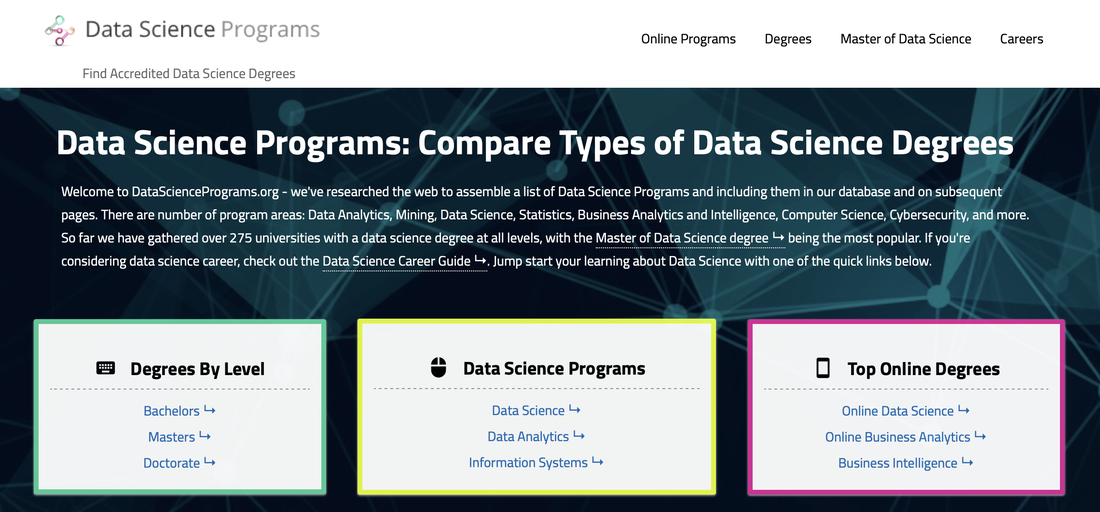Open the Degrees navigation item
The width and height of the screenshot is (1100, 512).
[x=788, y=39]
